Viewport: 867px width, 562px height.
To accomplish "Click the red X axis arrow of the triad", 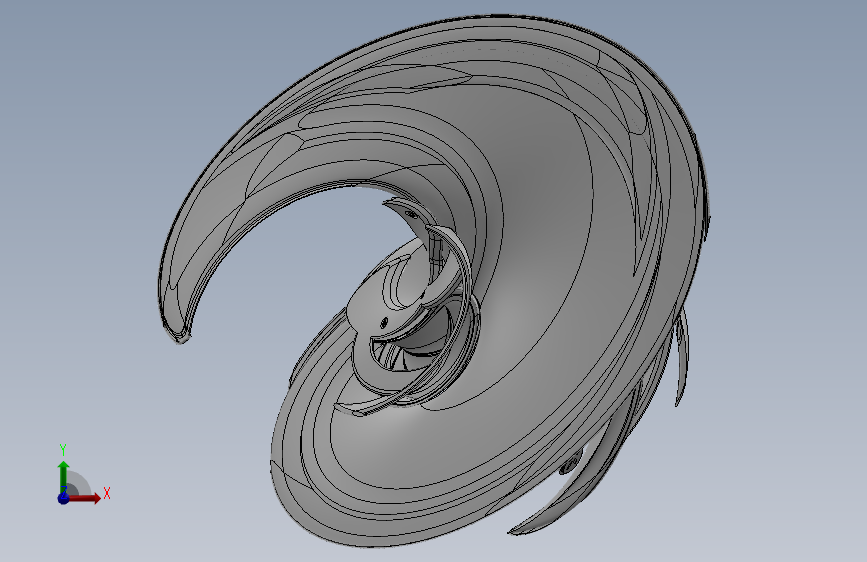I will click(x=84, y=498).
